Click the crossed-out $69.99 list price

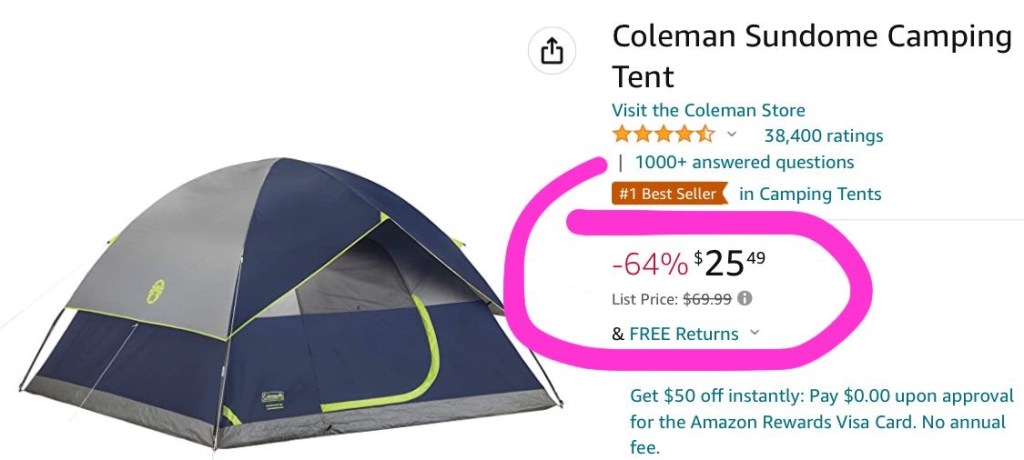707,298
